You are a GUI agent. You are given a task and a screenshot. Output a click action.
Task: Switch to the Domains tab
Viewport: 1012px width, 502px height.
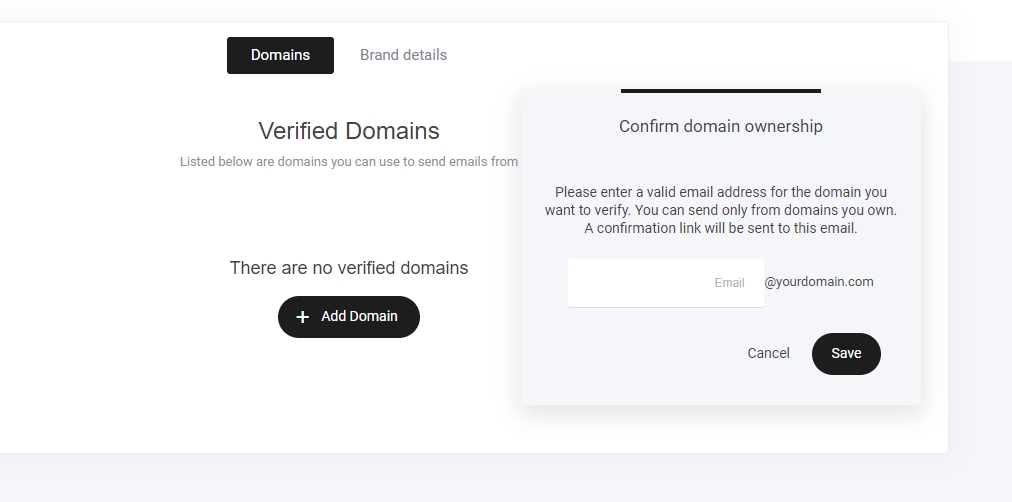pos(280,55)
